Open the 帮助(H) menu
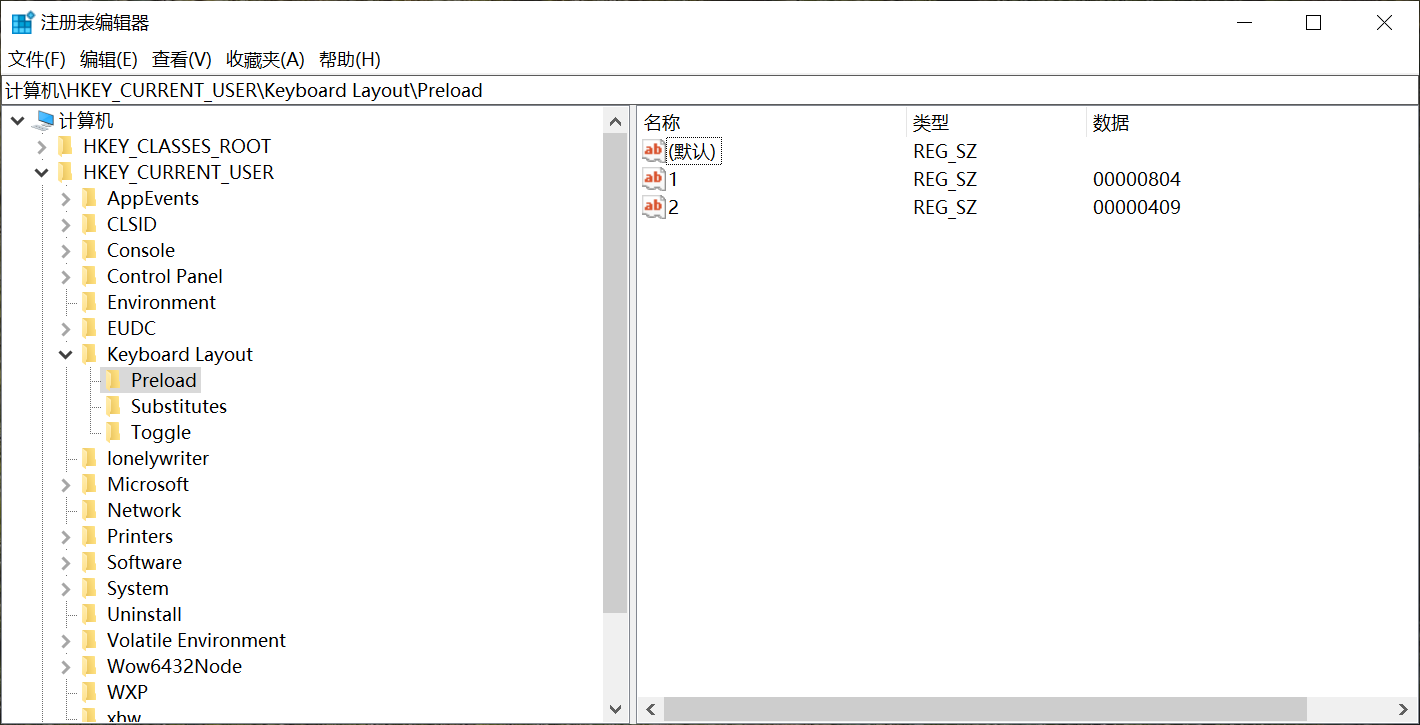1420x725 pixels. (350, 60)
